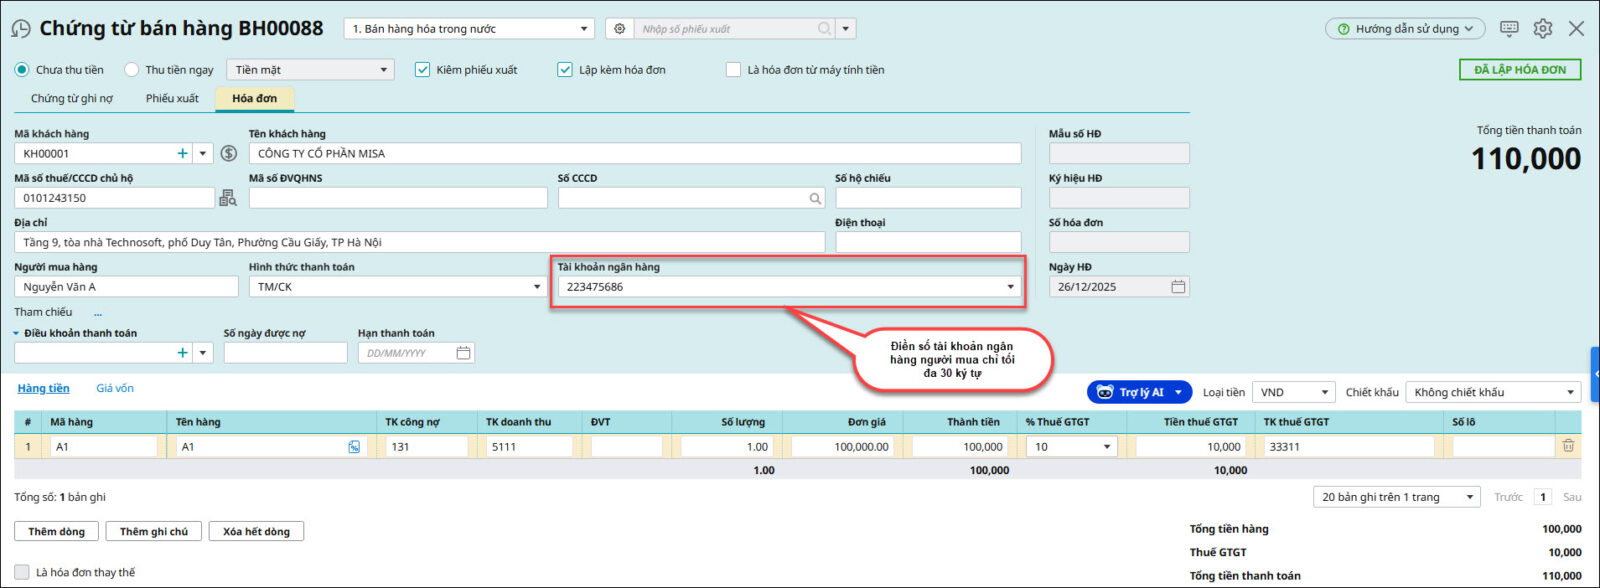
Task: Open the Giá vốn tab
Action: coord(115,388)
